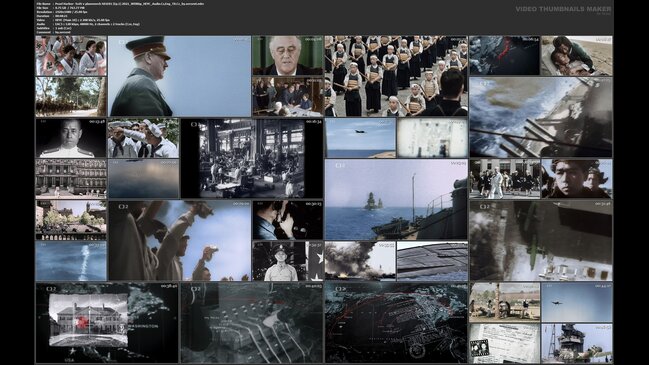Select thumbnail of sailors in white caps drinking

pos(143,138)
